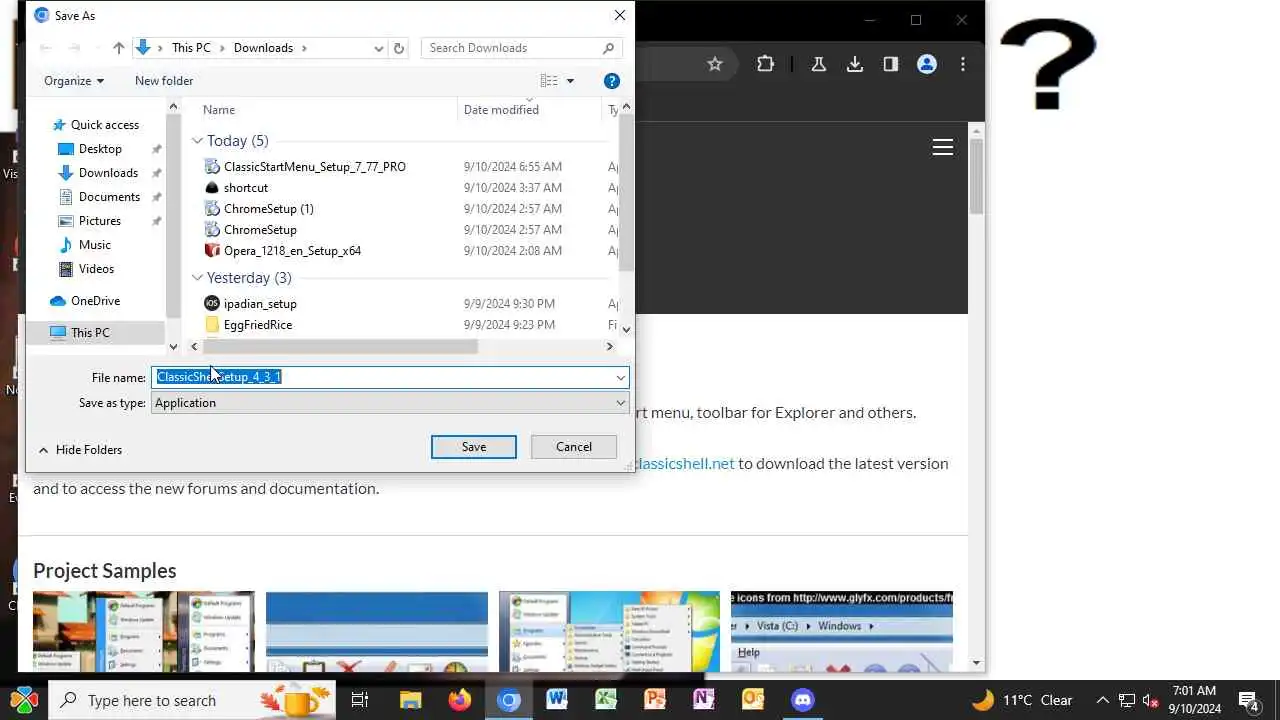Click the file list horizontal scrollbar

[342, 347]
